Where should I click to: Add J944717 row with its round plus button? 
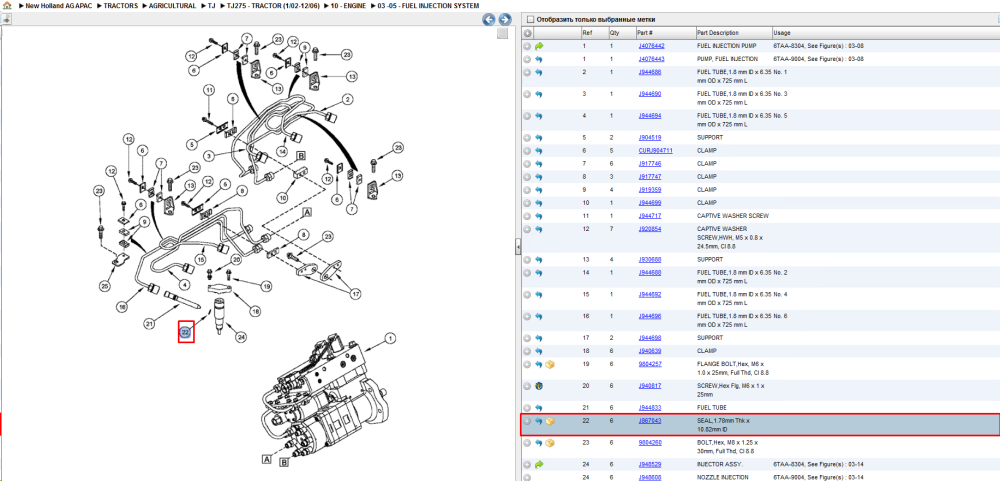[x=527, y=216]
